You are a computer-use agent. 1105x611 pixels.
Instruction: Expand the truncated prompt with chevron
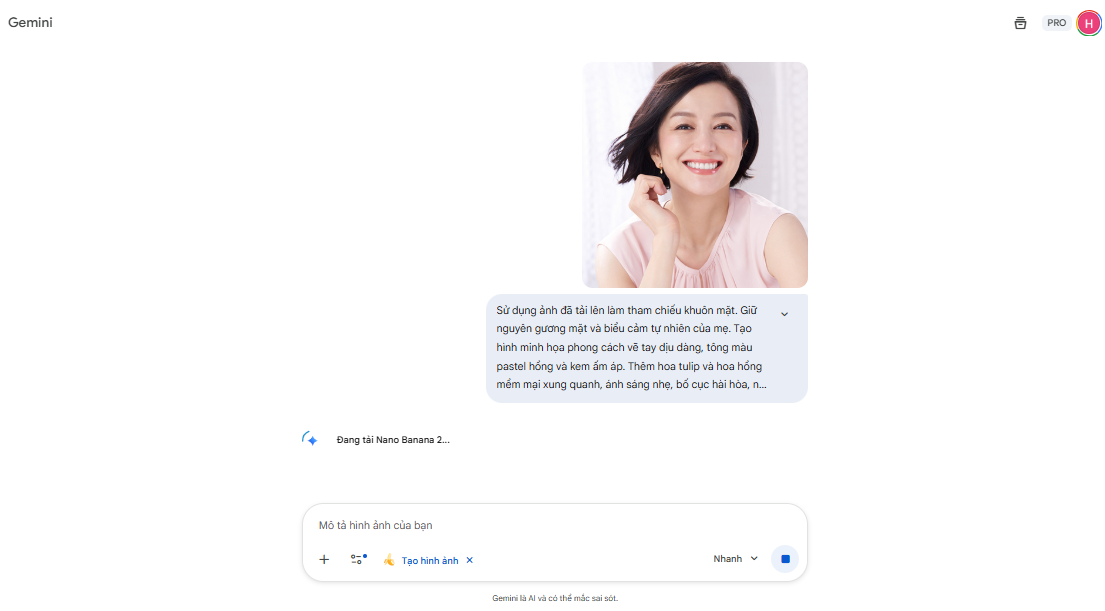point(784,314)
